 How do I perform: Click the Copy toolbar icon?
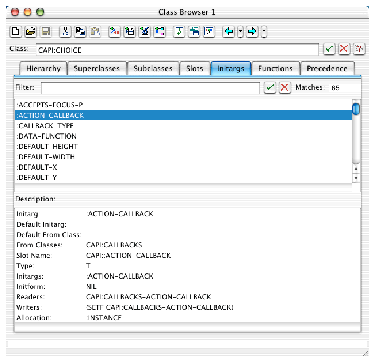click(80, 32)
